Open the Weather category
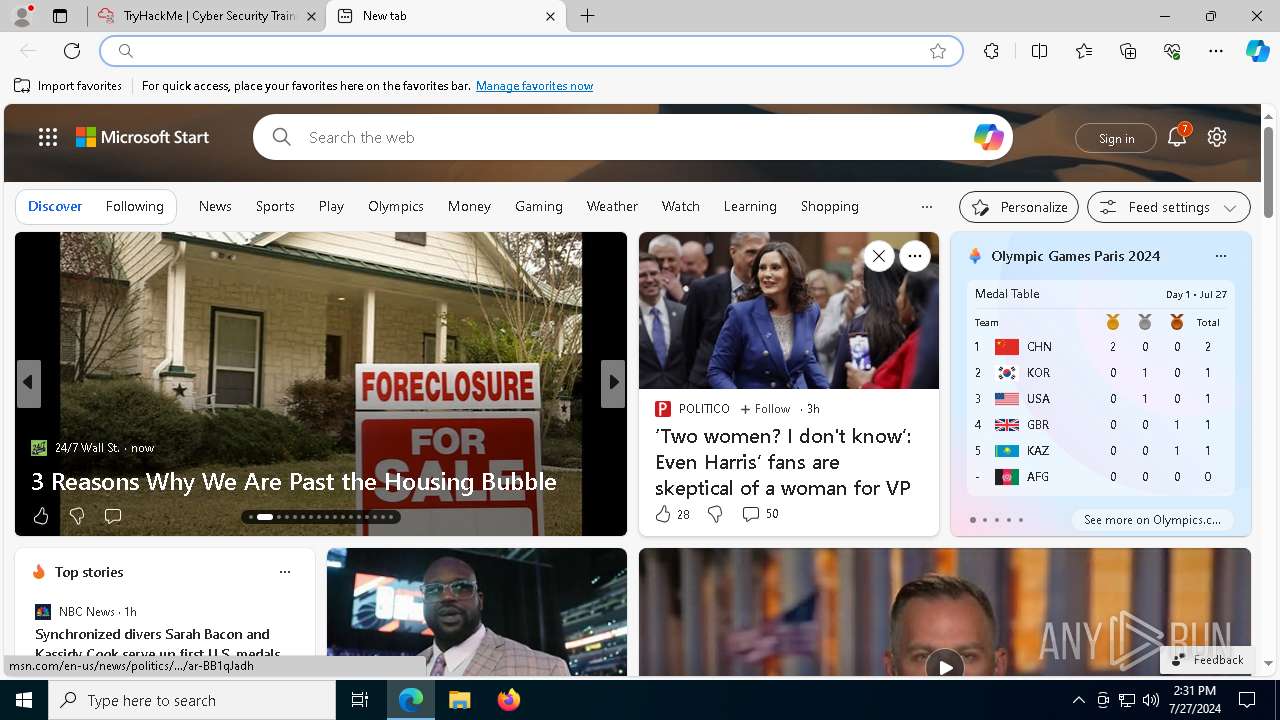This screenshot has height=720, width=1280. pos(612,206)
